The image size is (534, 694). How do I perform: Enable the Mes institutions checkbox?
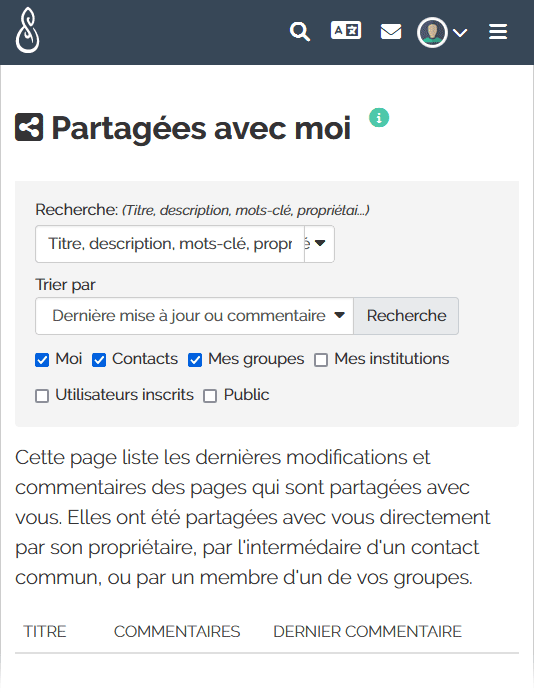(321, 360)
